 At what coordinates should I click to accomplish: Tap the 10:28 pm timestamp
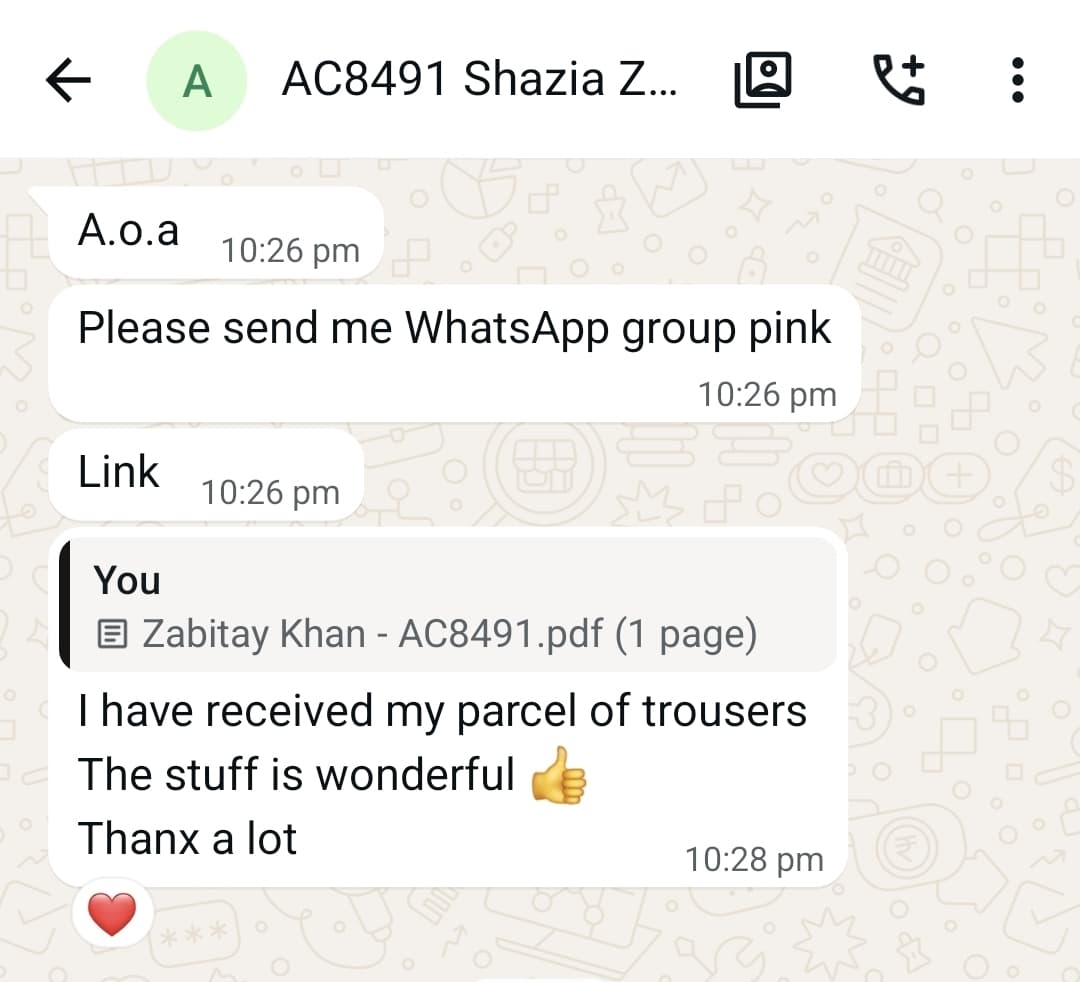[754, 859]
